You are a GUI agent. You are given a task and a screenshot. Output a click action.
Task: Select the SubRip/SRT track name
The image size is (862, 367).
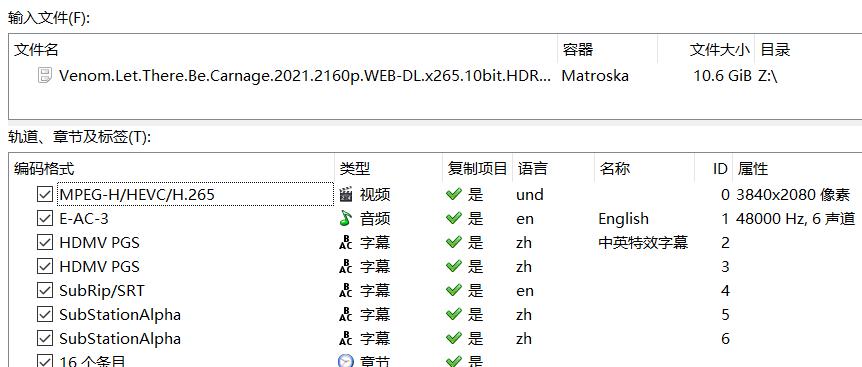[102, 291]
